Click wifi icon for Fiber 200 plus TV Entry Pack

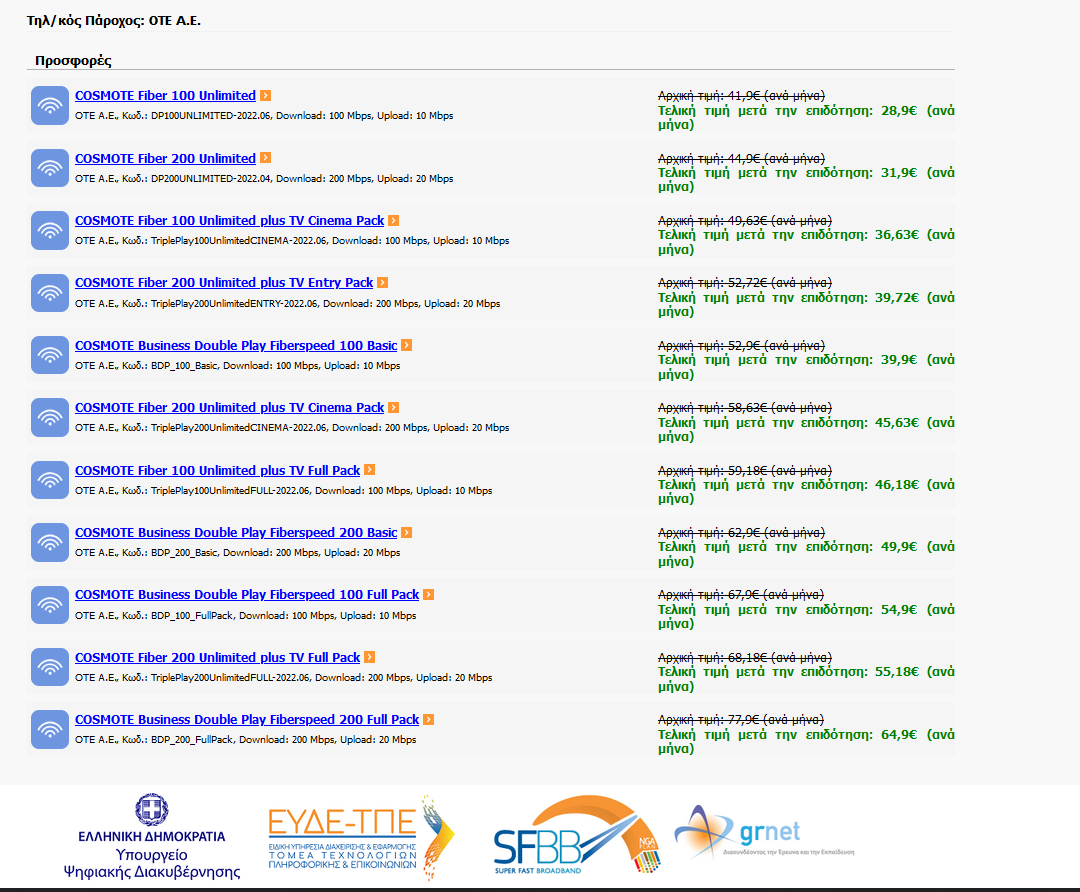click(50, 293)
